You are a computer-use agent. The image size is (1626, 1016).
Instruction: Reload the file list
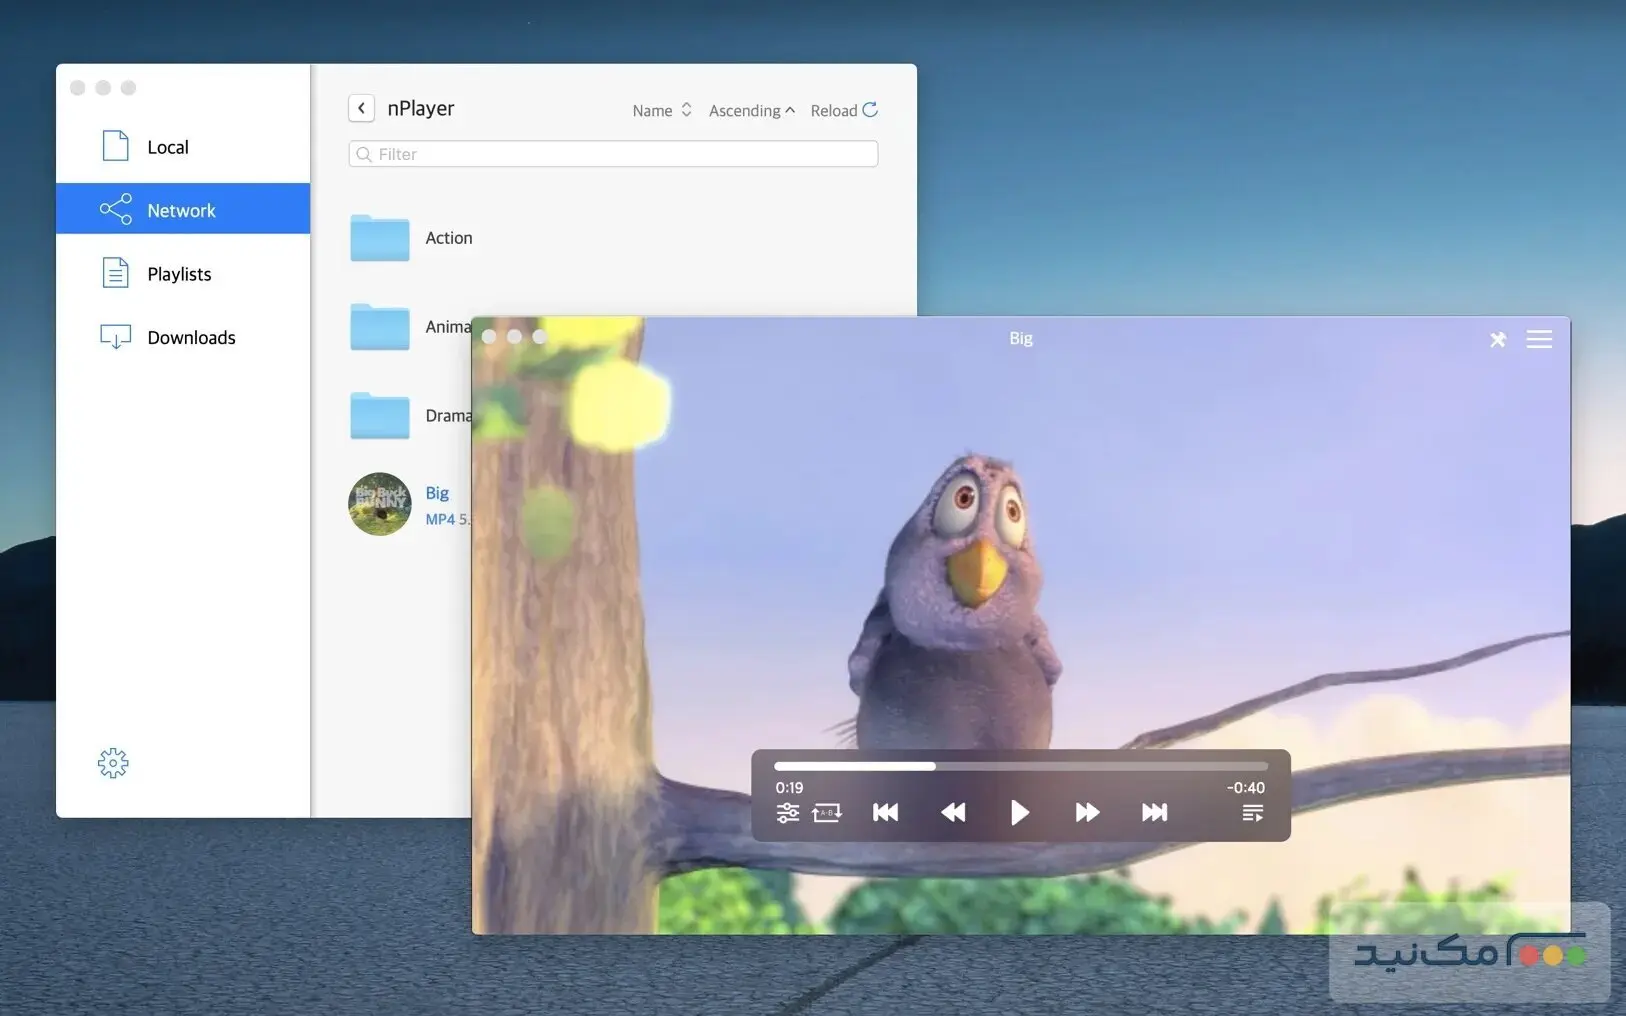pyautogui.click(x=844, y=110)
